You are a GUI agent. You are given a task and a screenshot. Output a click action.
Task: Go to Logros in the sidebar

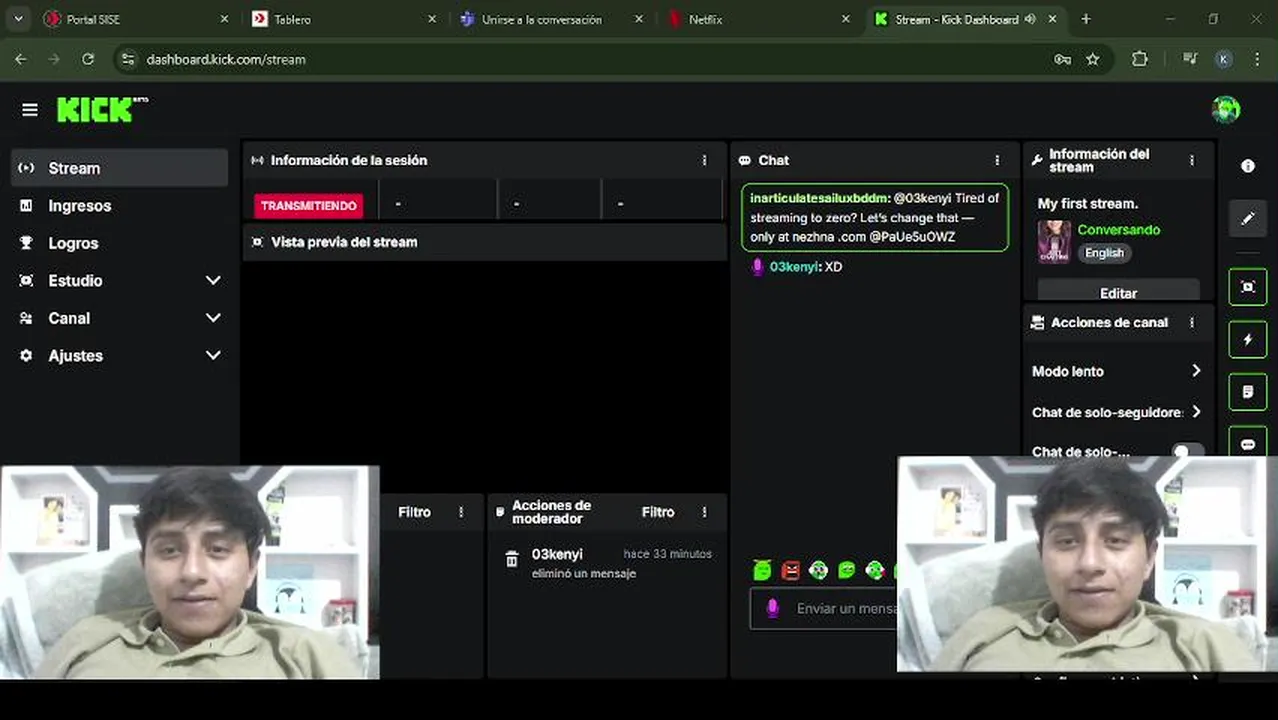pos(120,243)
